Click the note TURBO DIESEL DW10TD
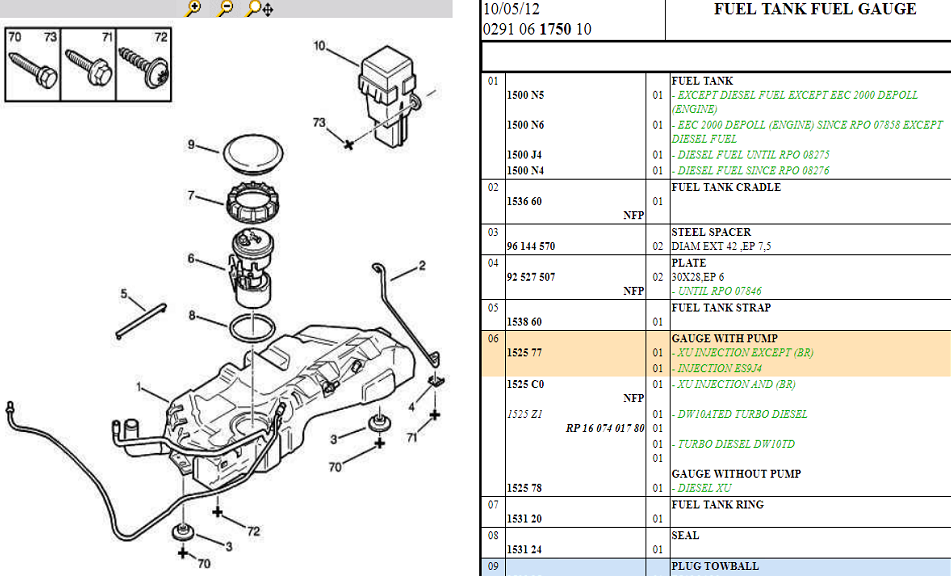Image resolution: width=951 pixels, height=576 pixels. (x=733, y=444)
